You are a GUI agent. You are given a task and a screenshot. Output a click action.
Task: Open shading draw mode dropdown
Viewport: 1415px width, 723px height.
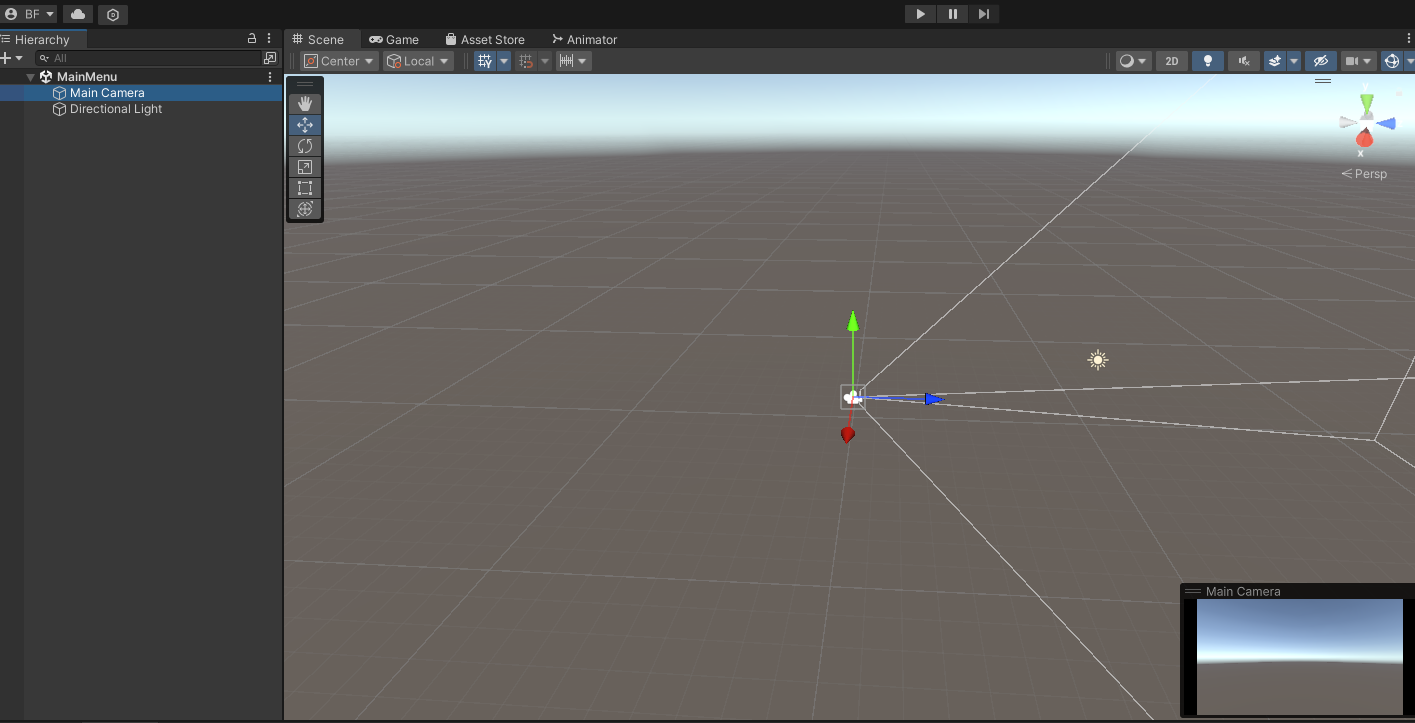click(x=1134, y=61)
